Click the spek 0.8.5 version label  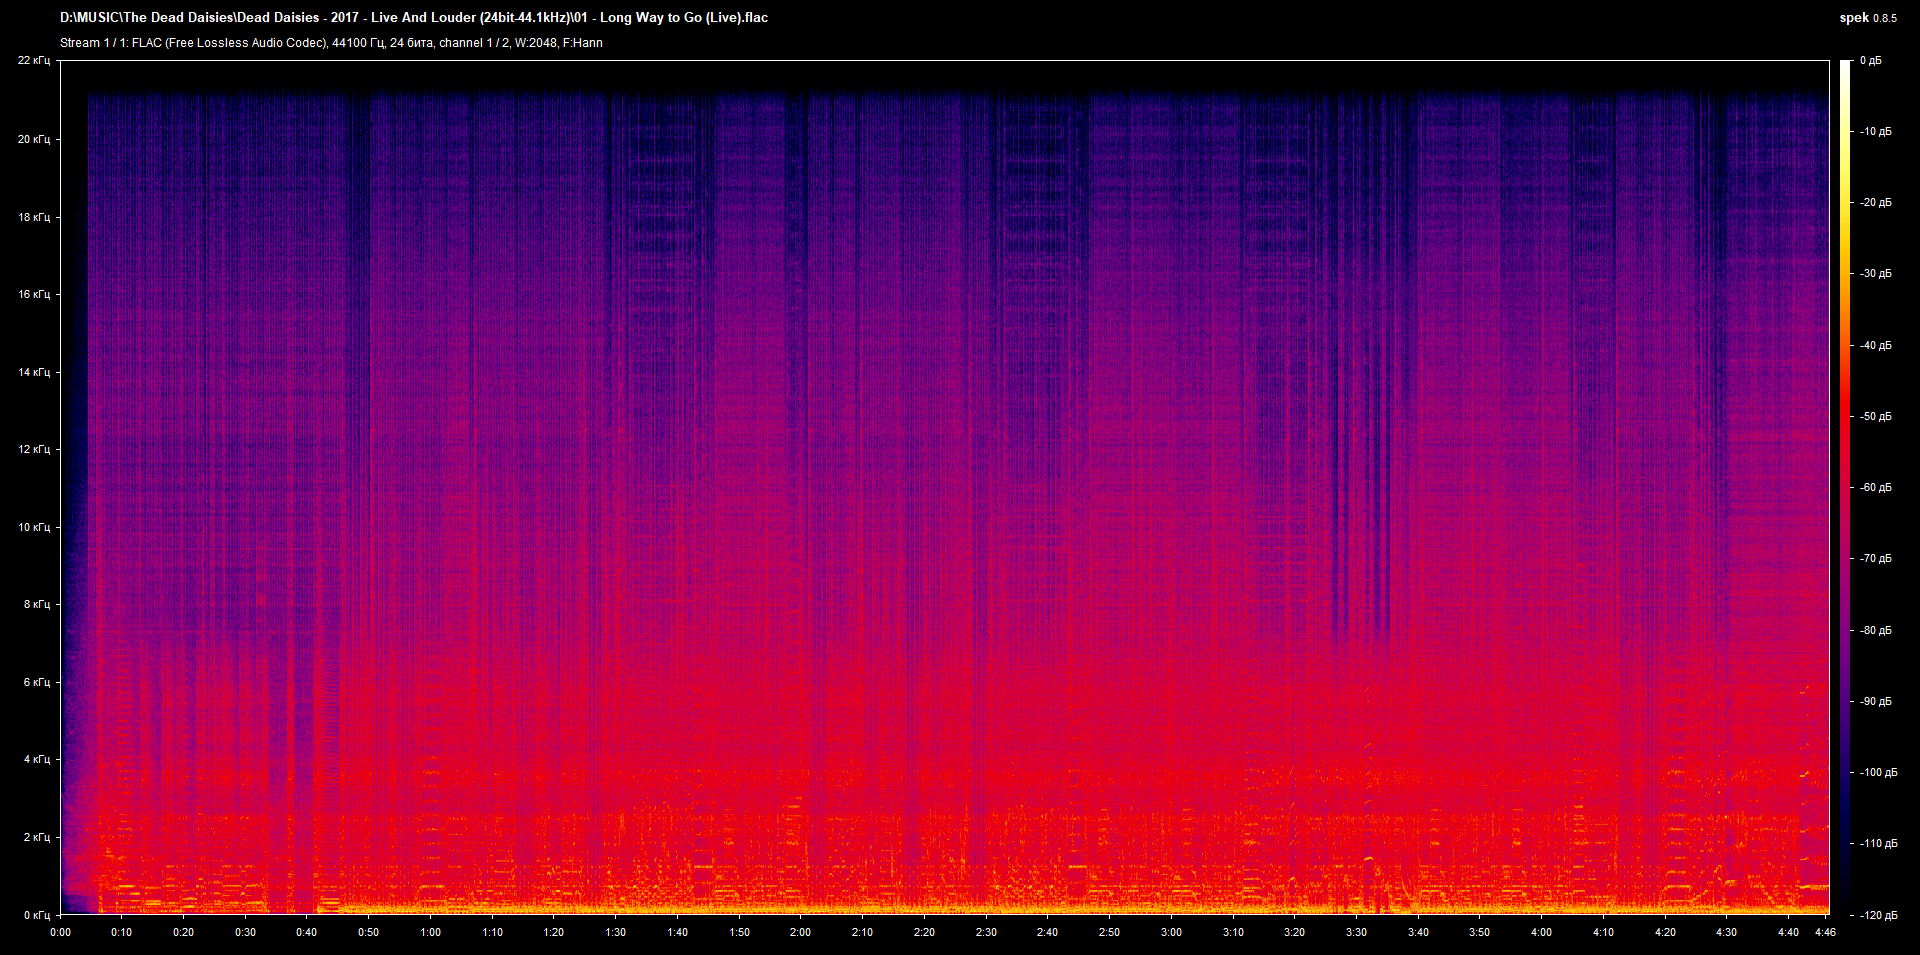point(1867,18)
